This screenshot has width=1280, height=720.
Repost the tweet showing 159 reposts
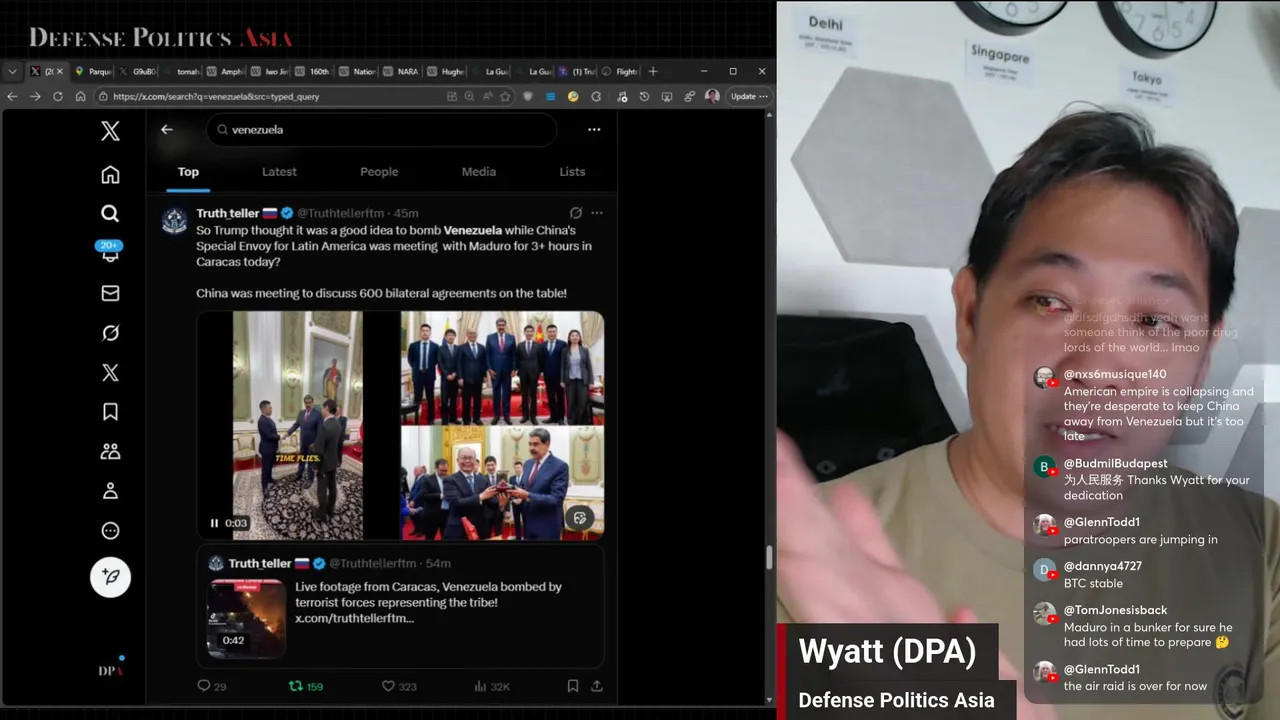306,686
